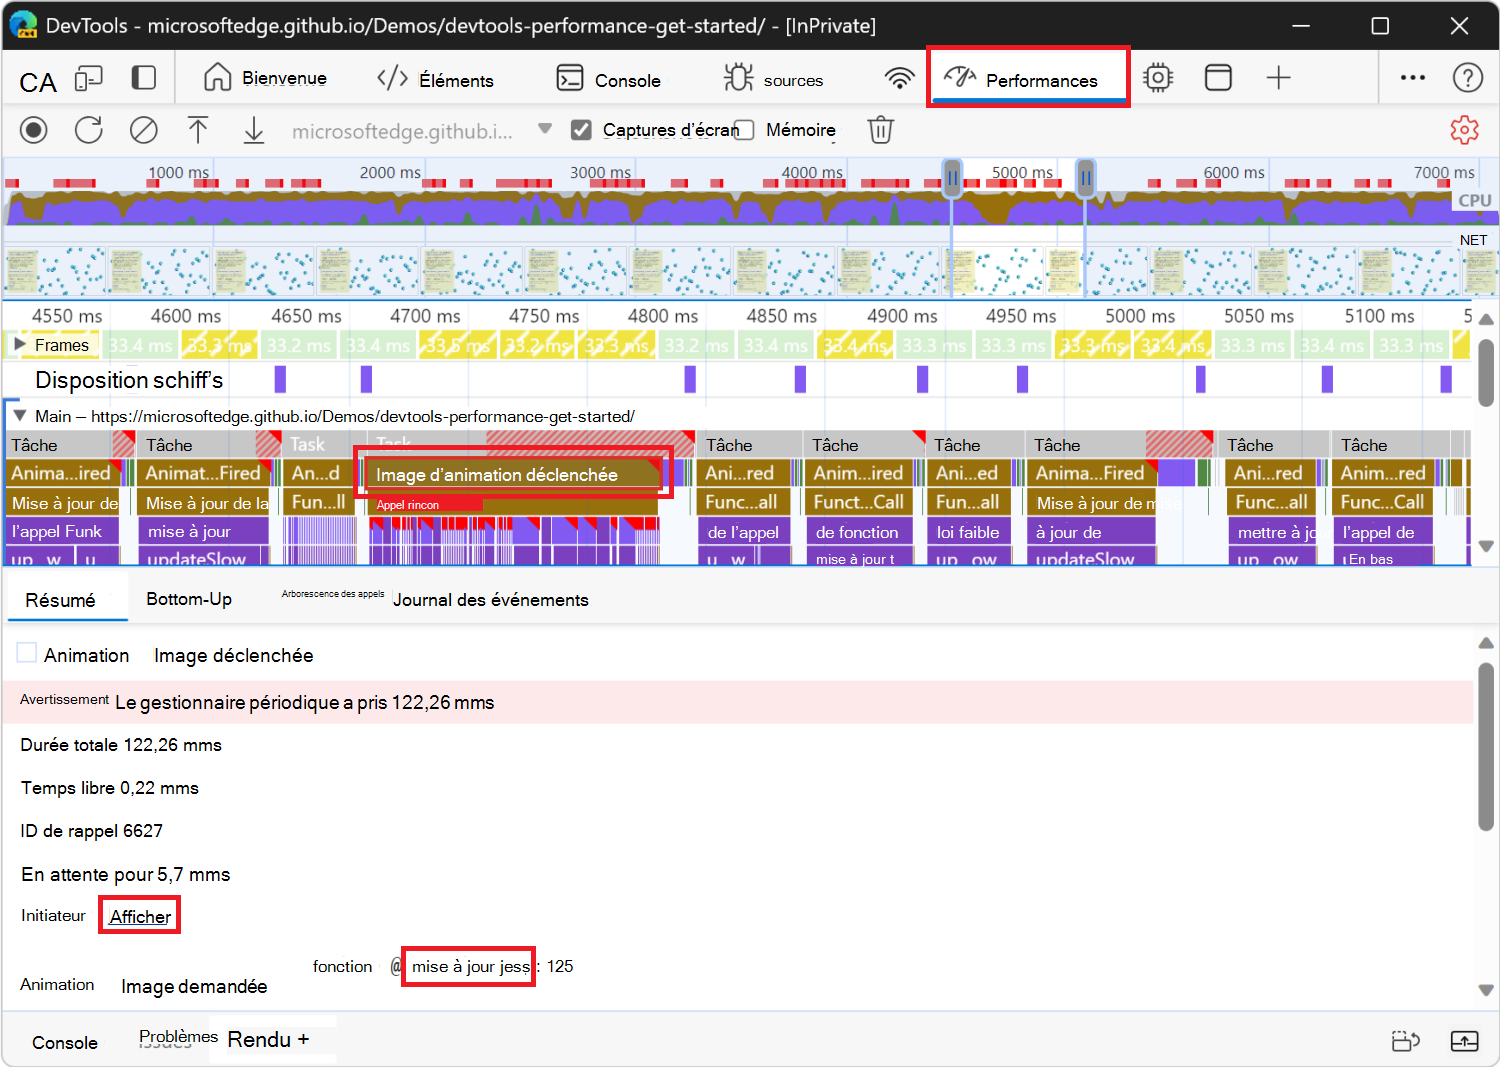Reload page and record profile
This screenshot has height=1067, width=1500.
[x=89, y=130]
